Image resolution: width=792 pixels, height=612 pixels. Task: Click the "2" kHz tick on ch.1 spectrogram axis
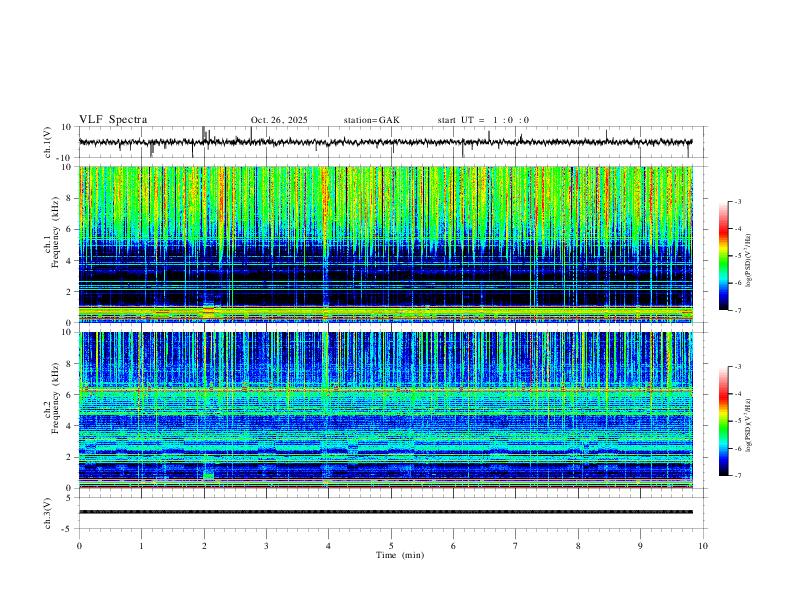click(70, 291)
